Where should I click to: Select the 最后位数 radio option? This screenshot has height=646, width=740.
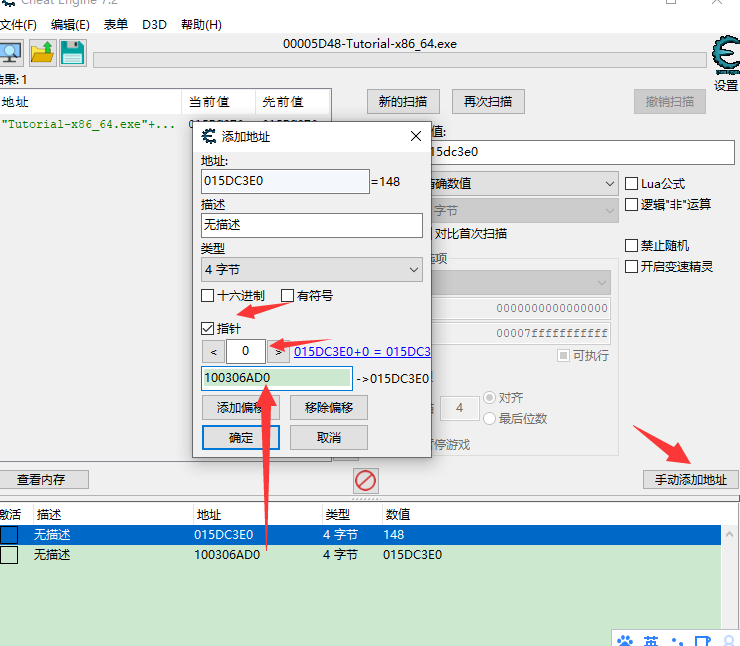click(x=489, y=418)
